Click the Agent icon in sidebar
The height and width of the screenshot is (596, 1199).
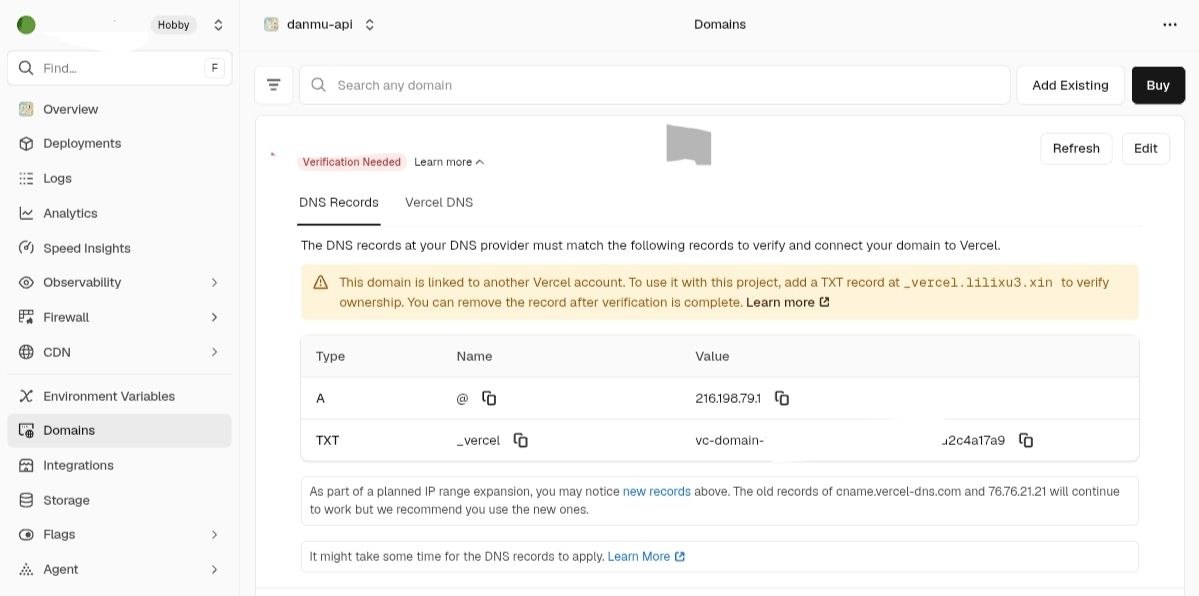tap(26, 569)
